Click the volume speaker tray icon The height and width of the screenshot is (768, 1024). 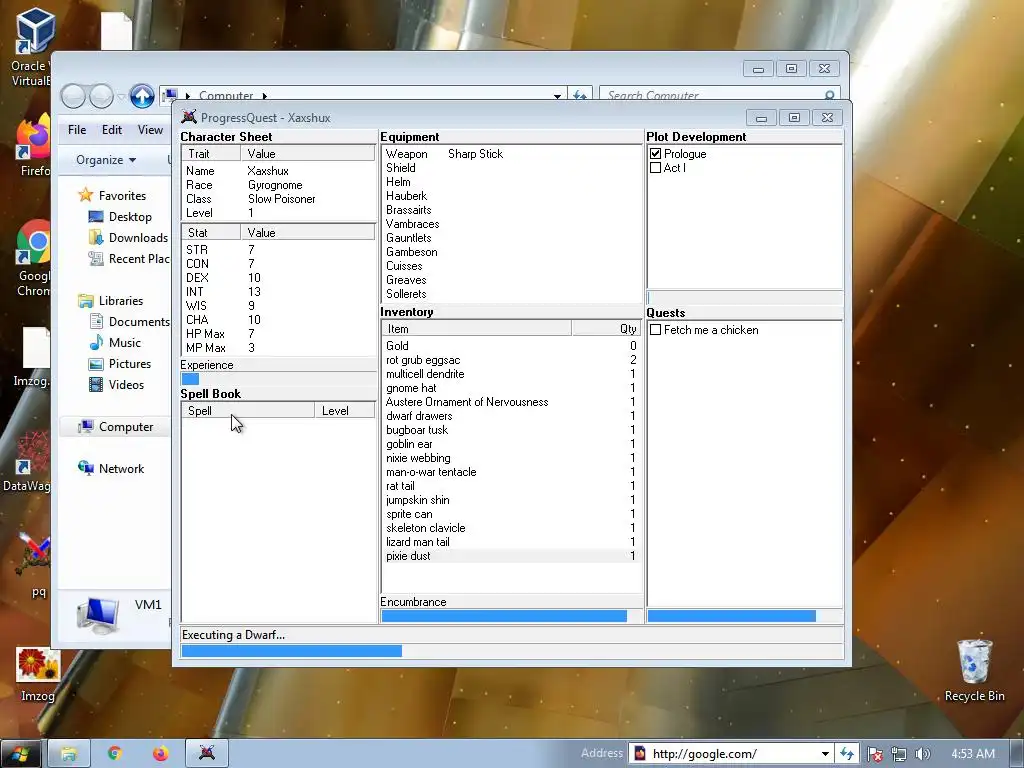(x=922, y=754)
